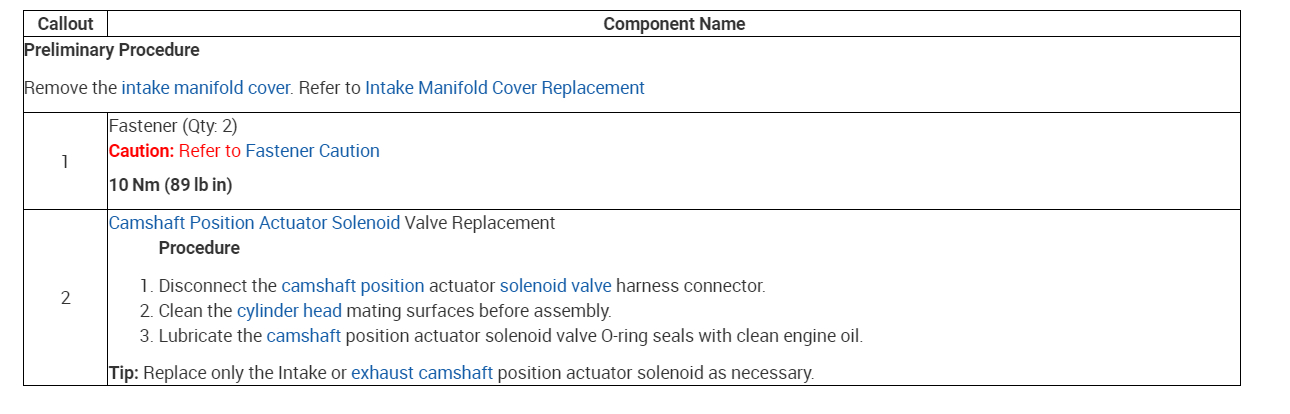Click the 'camshaft' link in step 3
Image resolution: width=1290 pixels, height=414 pixels.
click(x=303, y=336)
